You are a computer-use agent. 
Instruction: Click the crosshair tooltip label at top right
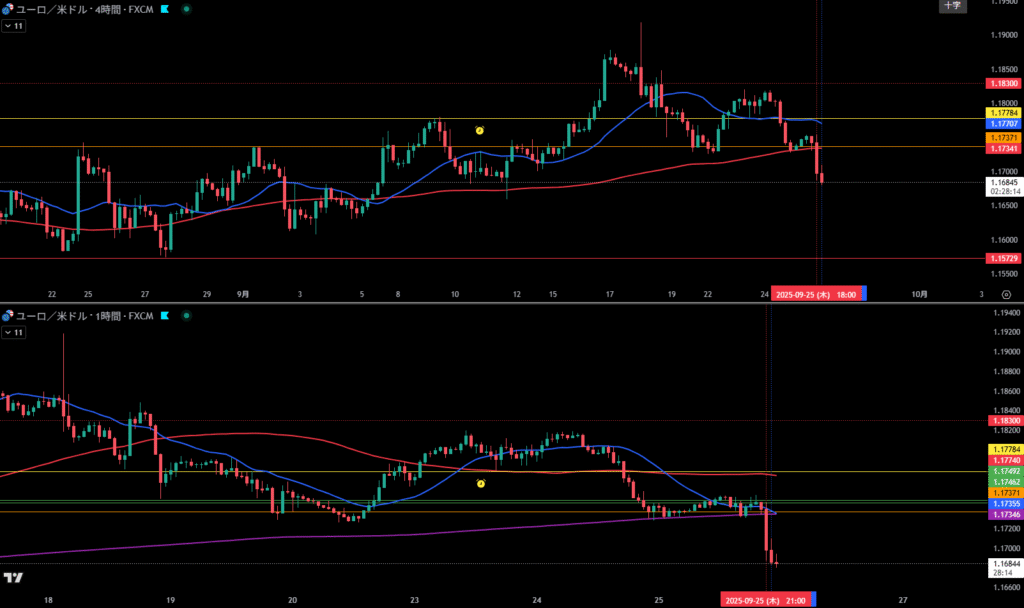(952, 6)
